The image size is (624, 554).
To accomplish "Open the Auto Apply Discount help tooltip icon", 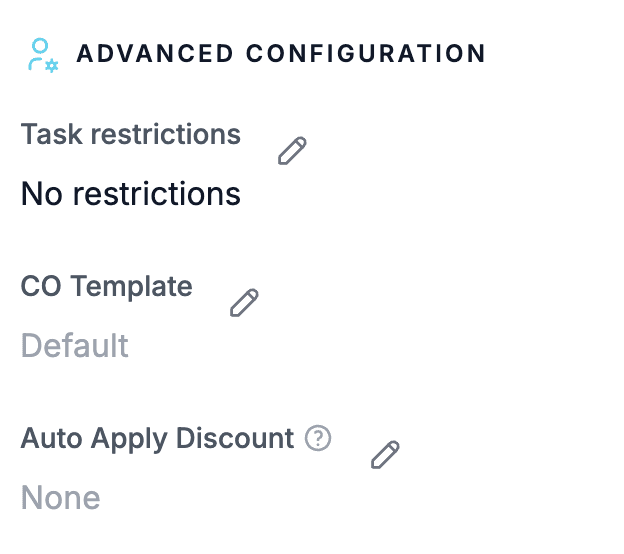I will pos(318,438).
